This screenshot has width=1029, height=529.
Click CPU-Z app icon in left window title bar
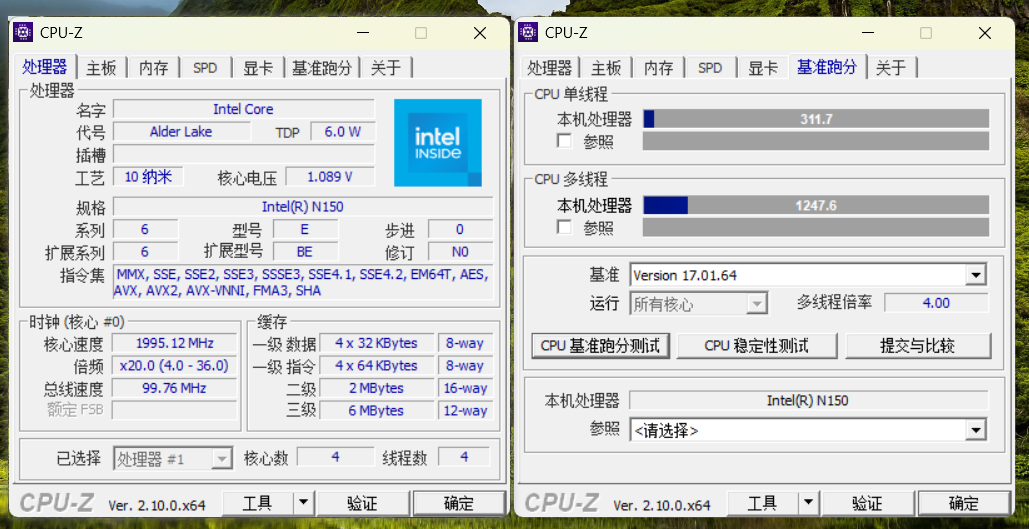coord(24,32)
